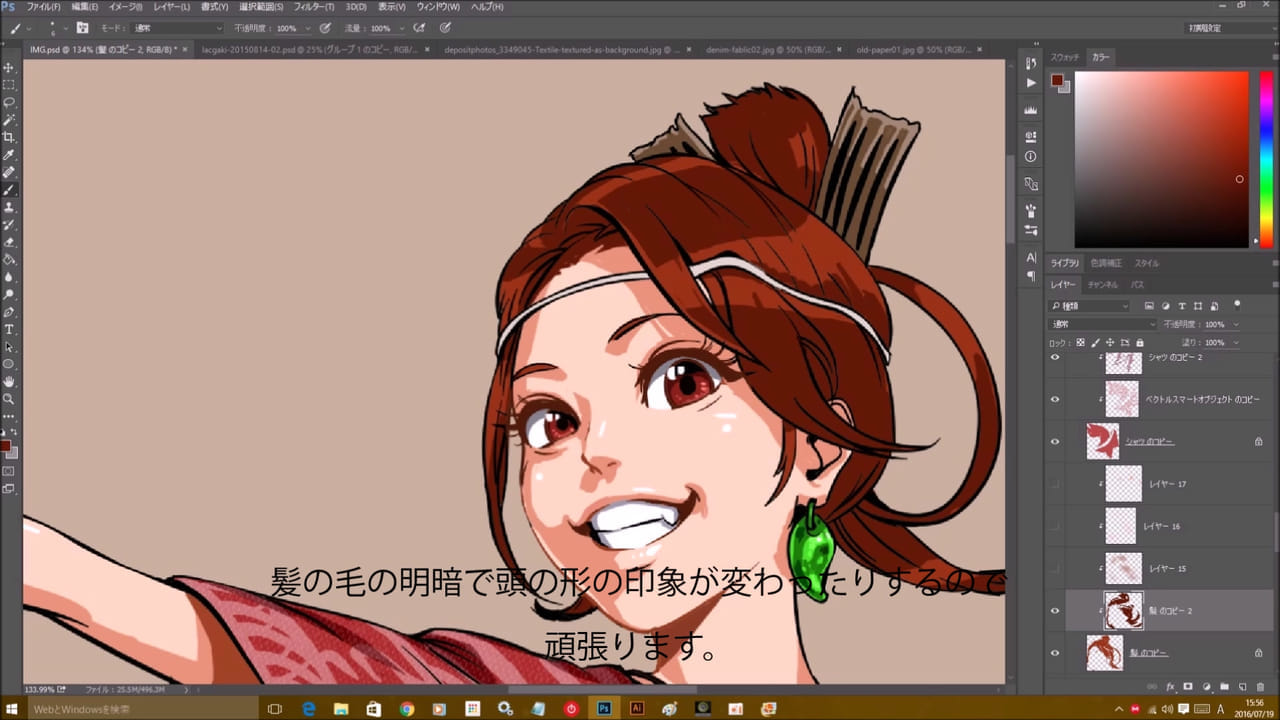Click the foreground color swatch in toolbar
Image resolution: width=1280 pixels, height=720 pixels.
(6, 446)
